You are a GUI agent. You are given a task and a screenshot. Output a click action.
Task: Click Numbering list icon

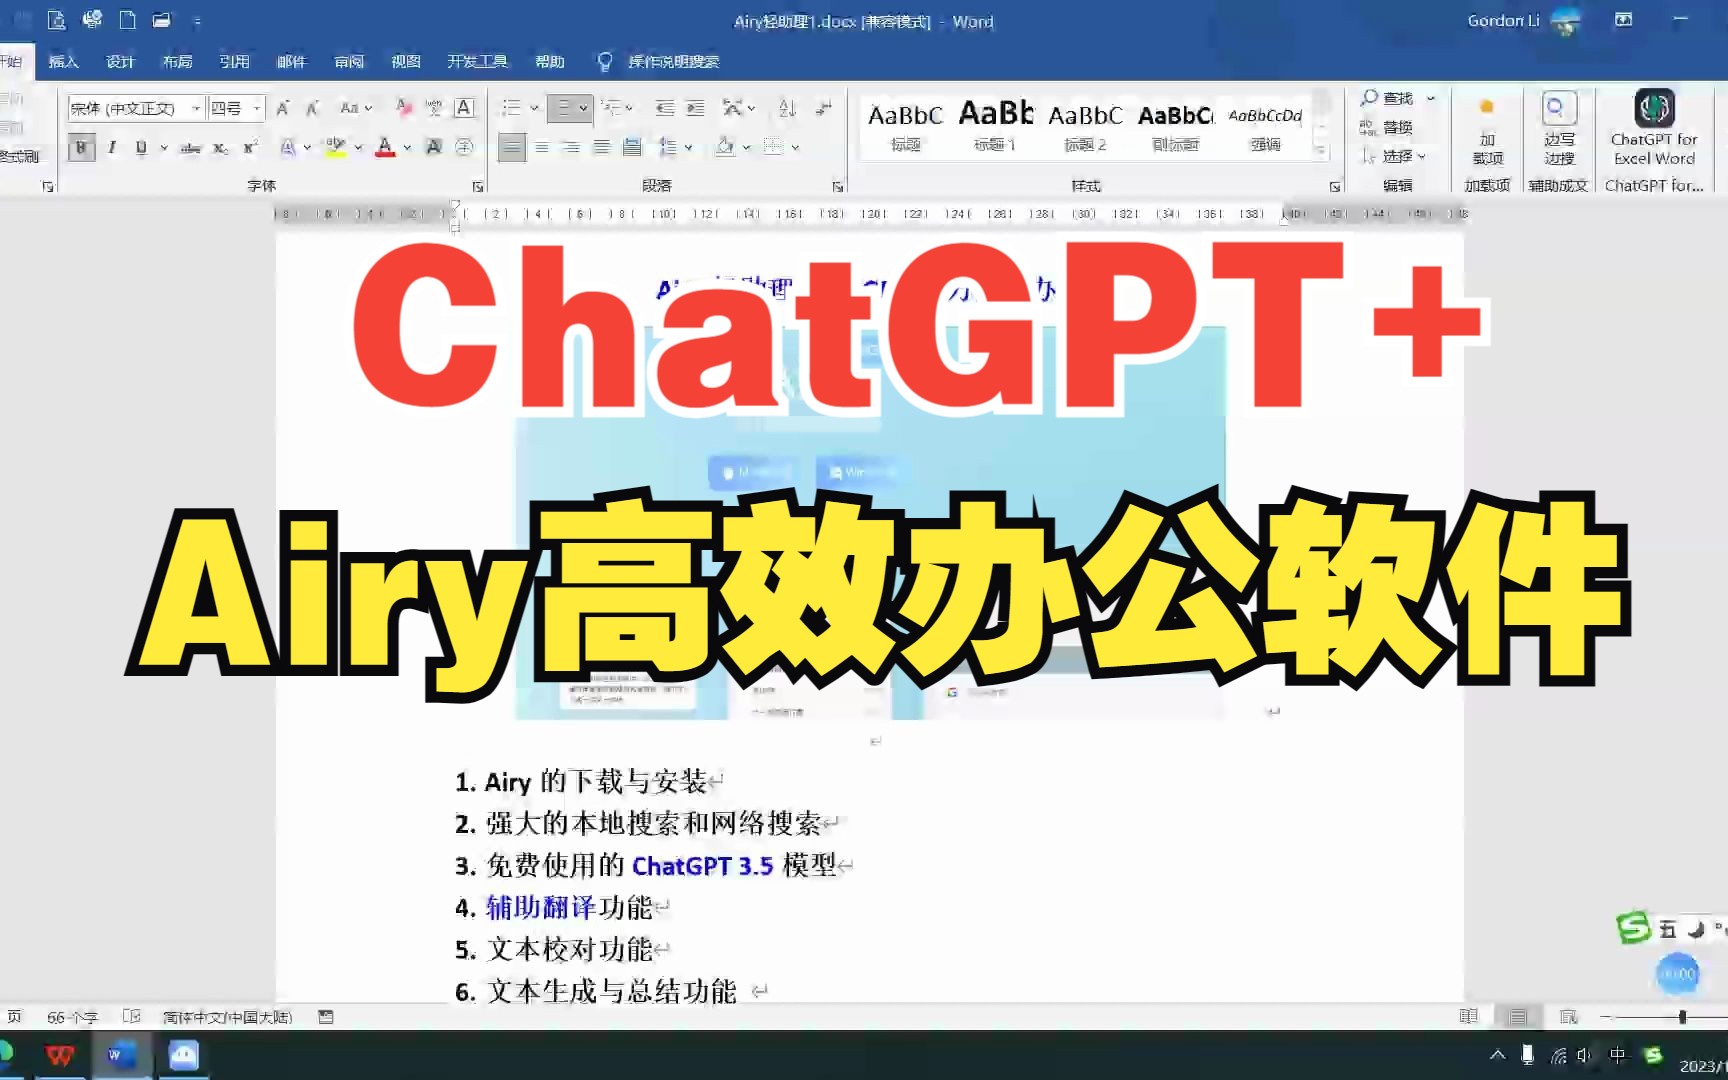point(564,108)
